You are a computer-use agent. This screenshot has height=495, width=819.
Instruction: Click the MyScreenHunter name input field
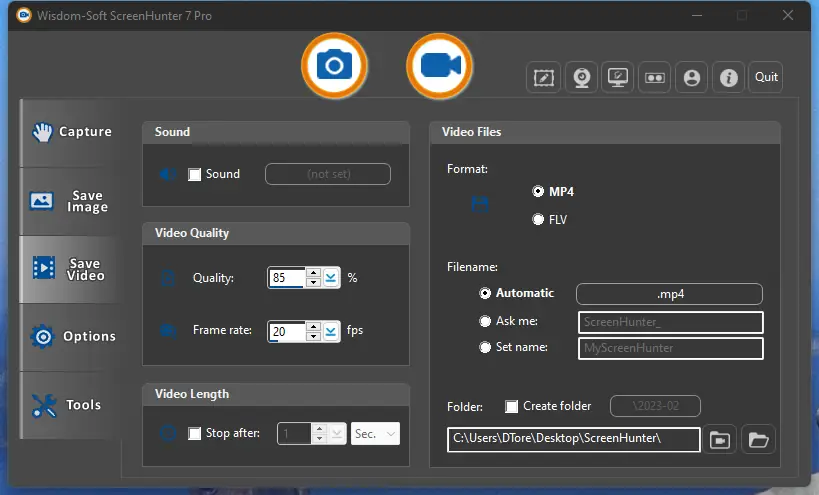(671, 348)
